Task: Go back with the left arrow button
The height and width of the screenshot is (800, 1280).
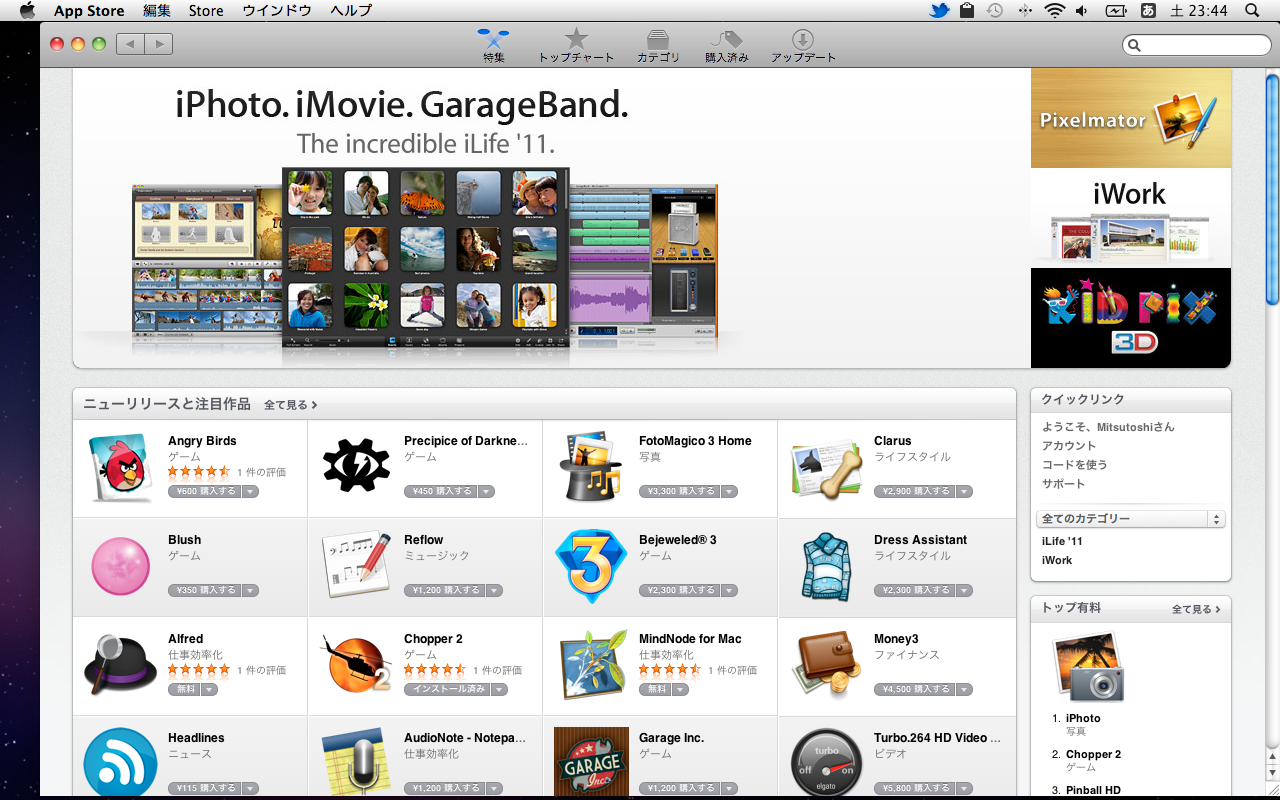Action: 130,44
